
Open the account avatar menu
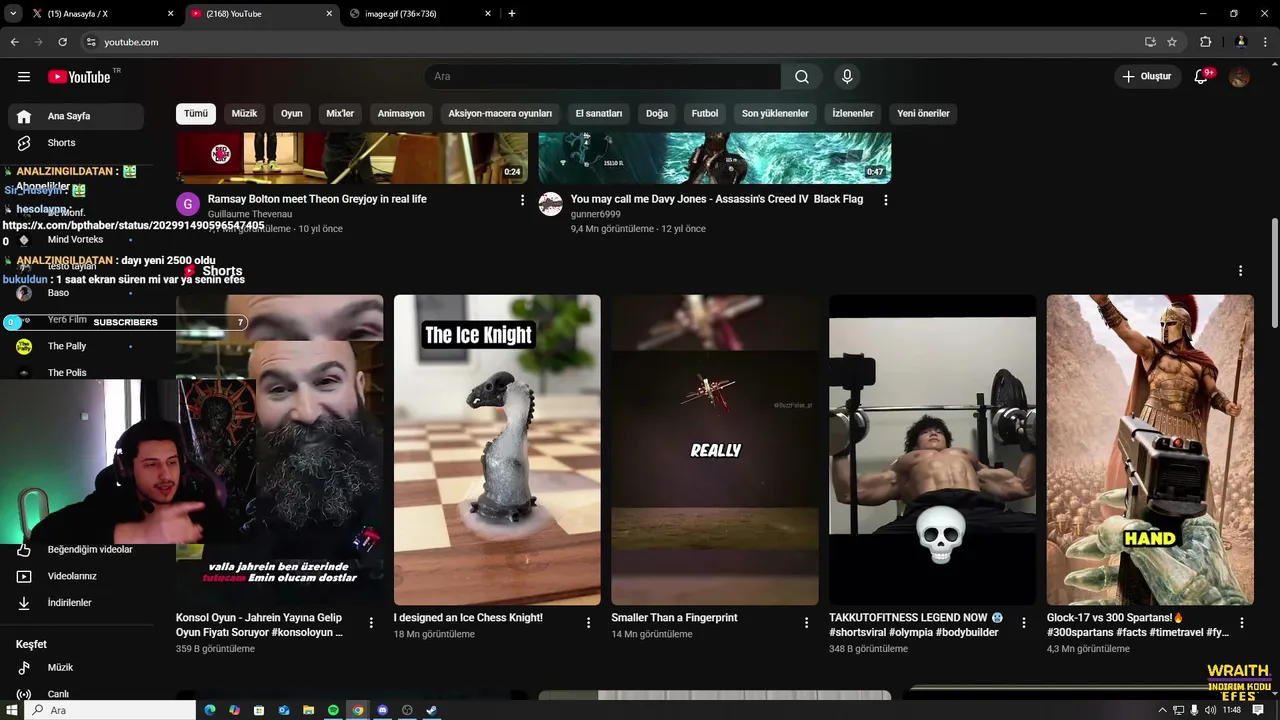point(1239,77)
